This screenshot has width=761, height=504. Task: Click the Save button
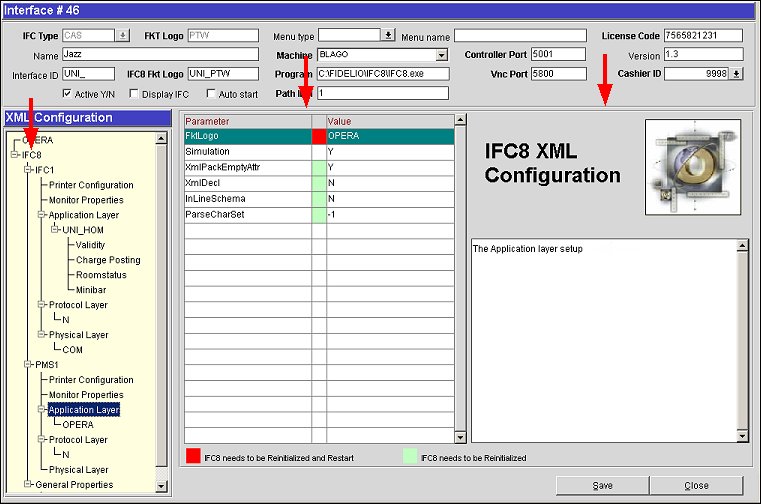[602, 486]
